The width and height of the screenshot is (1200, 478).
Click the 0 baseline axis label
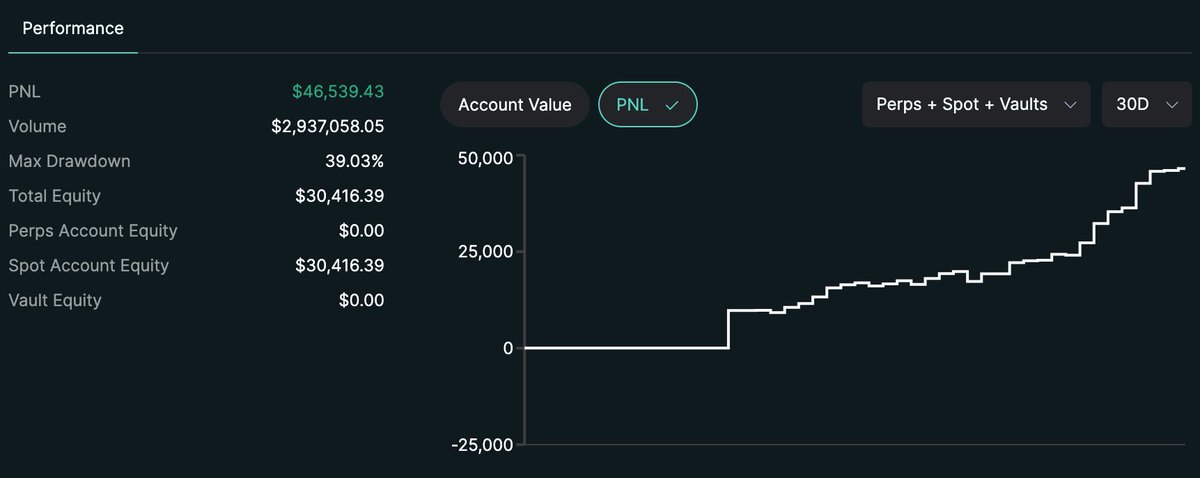pos(508,348)
